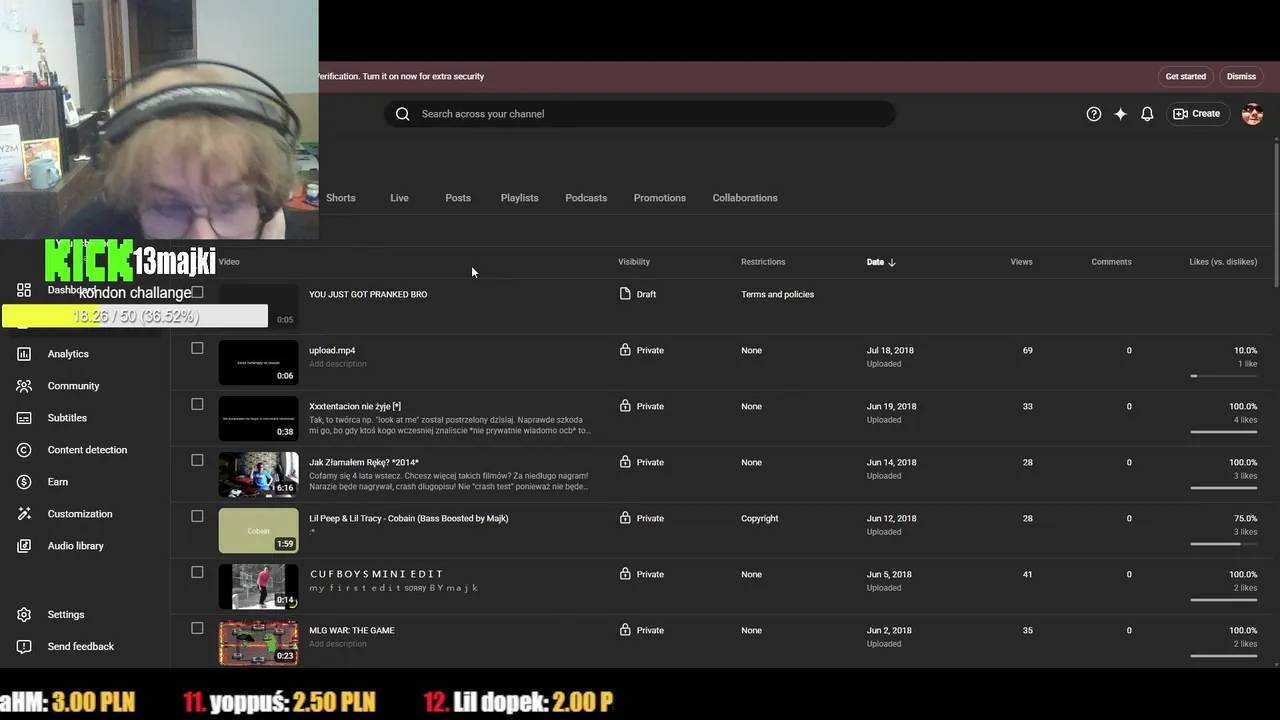Click the Xxxtentacion nie żyje video title

(355, 406)
